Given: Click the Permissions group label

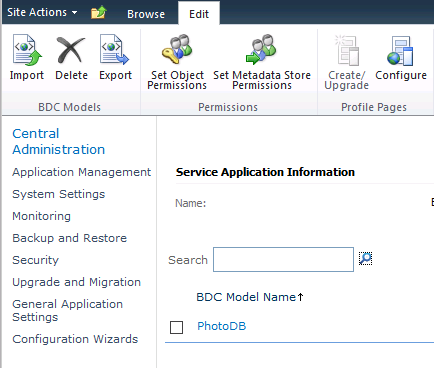Looking at the screenshot, I should point(228,107).
